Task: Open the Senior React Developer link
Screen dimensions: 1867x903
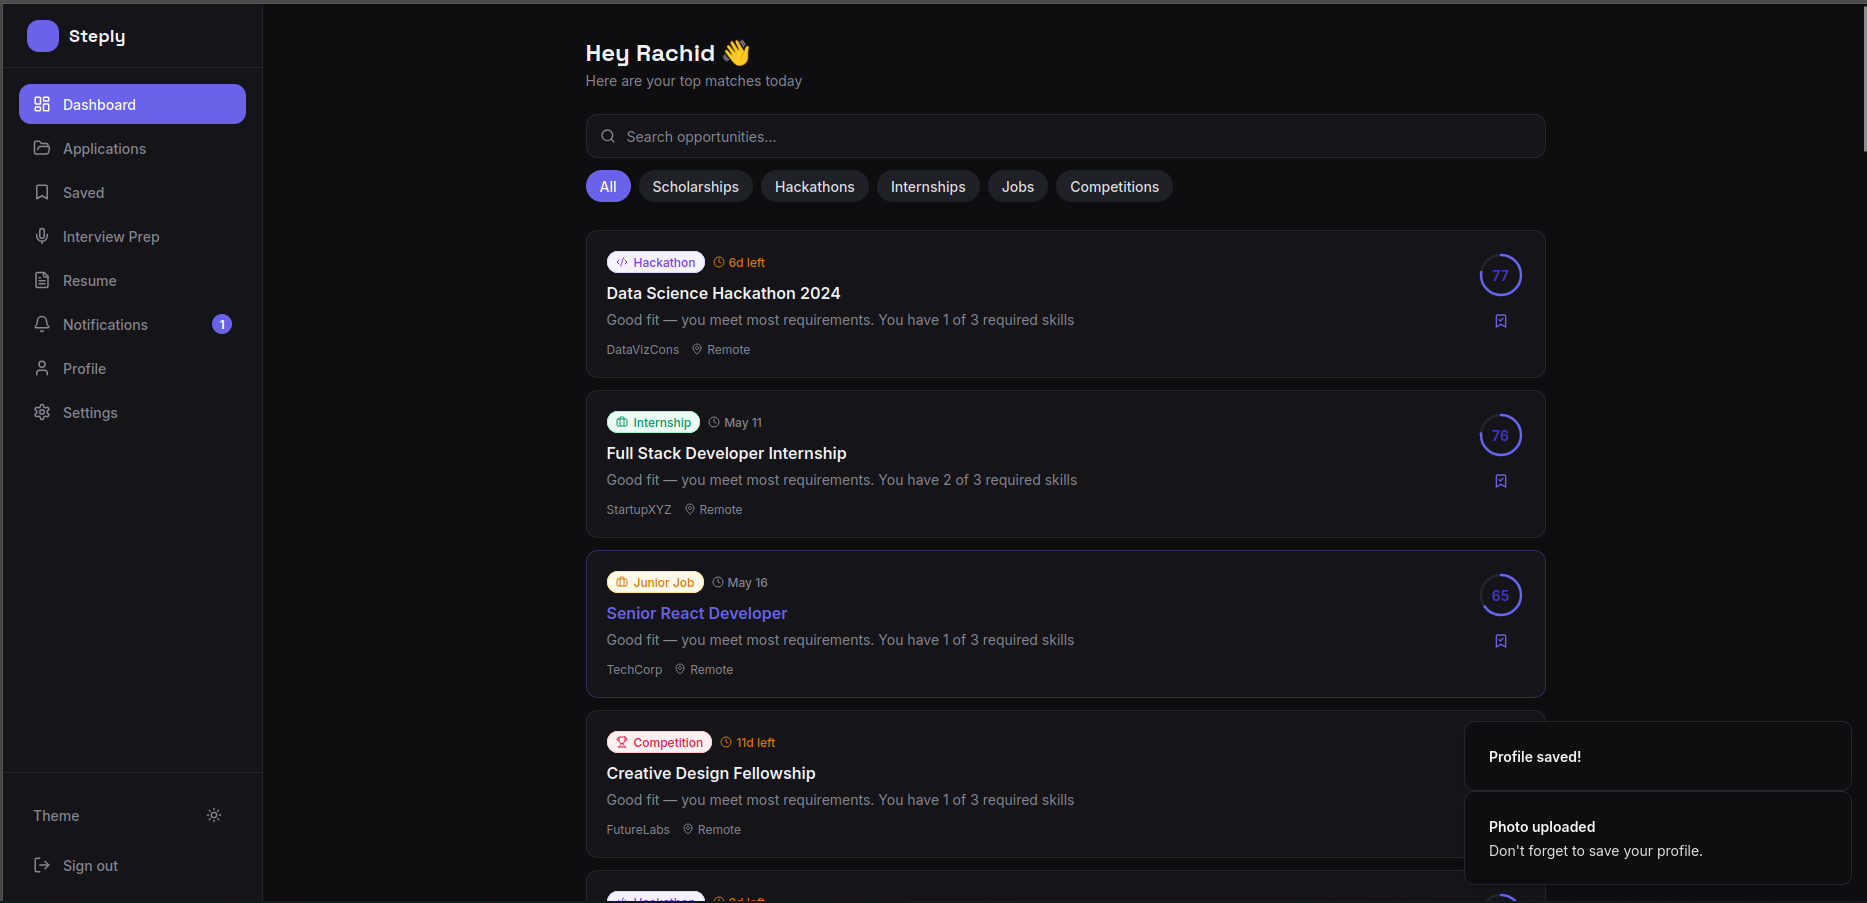Action: coord(696,613)
